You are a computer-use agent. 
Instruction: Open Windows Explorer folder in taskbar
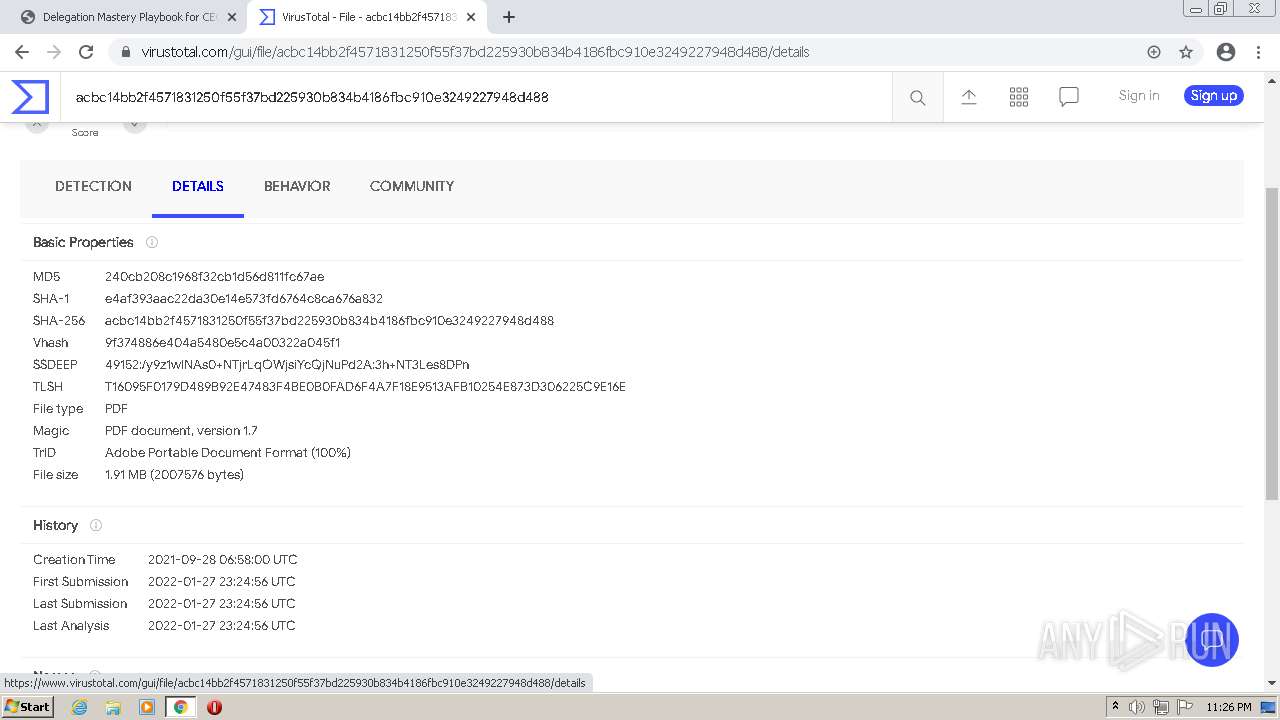[113, 707]
